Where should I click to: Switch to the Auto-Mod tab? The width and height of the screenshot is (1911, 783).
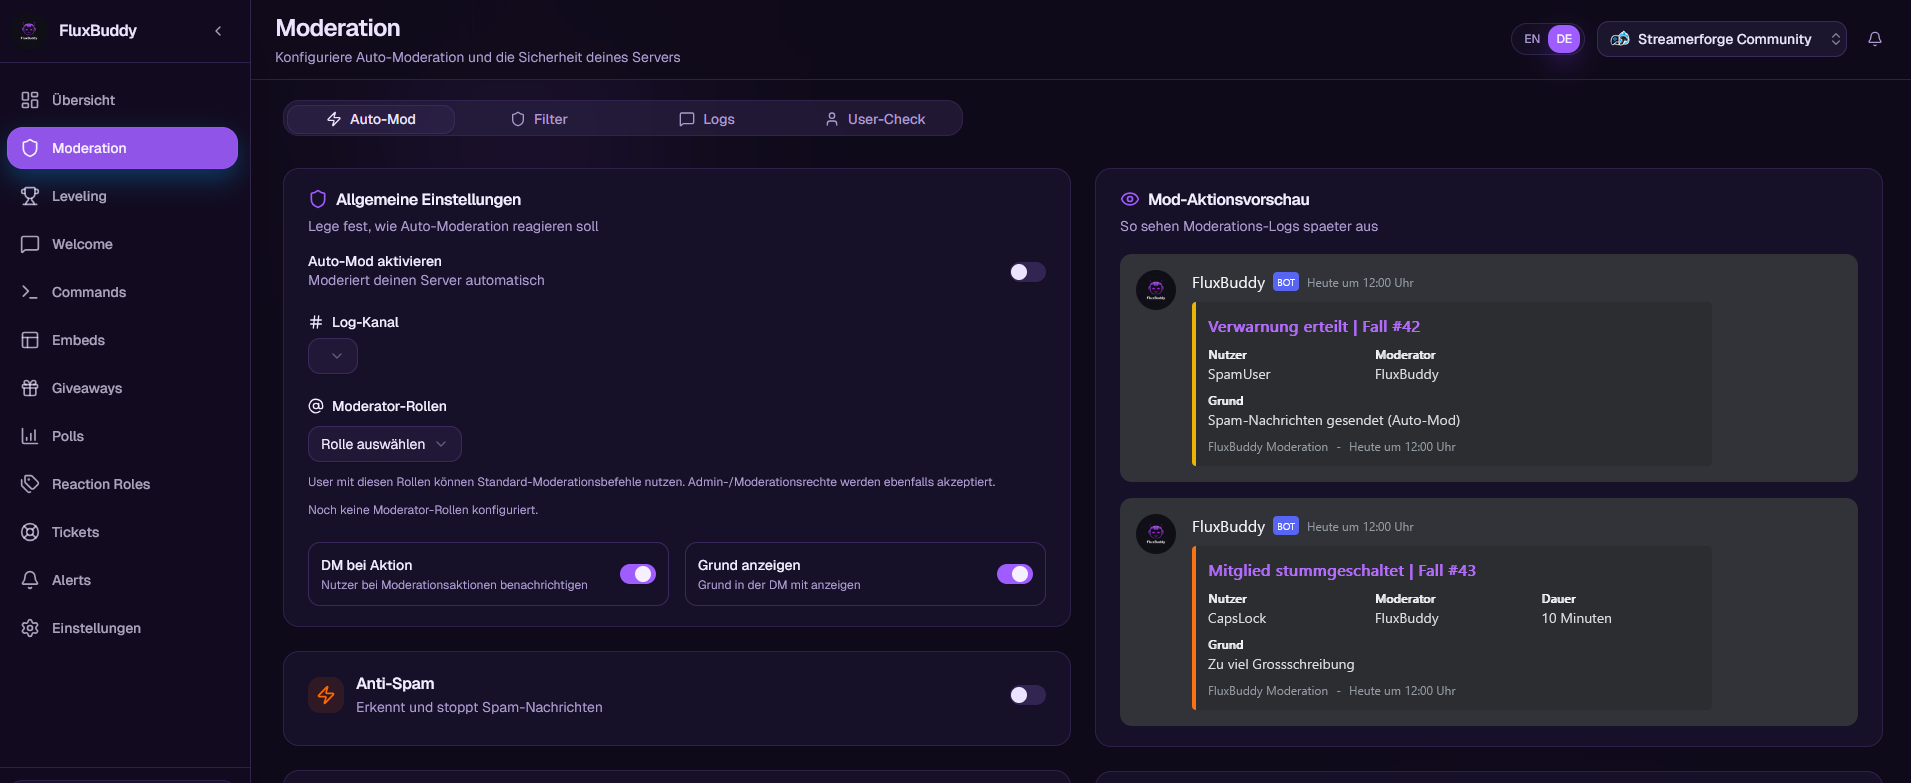pos(371,119)
